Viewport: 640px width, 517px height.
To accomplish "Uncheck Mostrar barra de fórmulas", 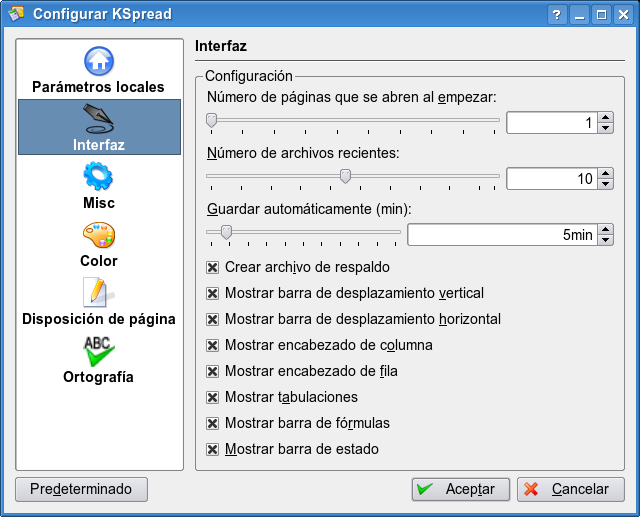I will click(x=212, y=424).
